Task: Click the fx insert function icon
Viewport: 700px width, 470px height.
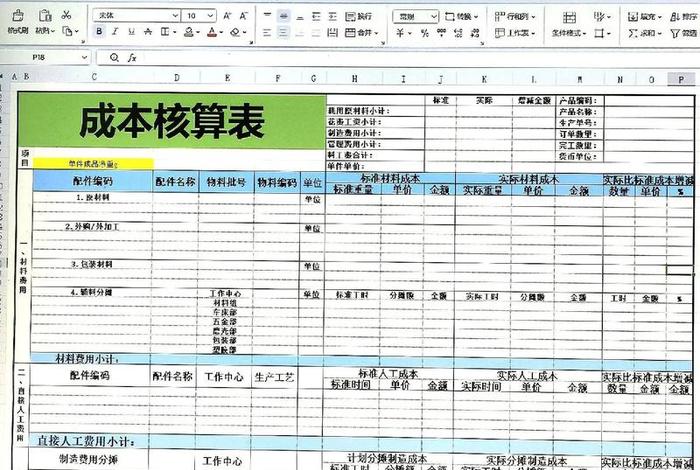Action: (x=132, y=58)
